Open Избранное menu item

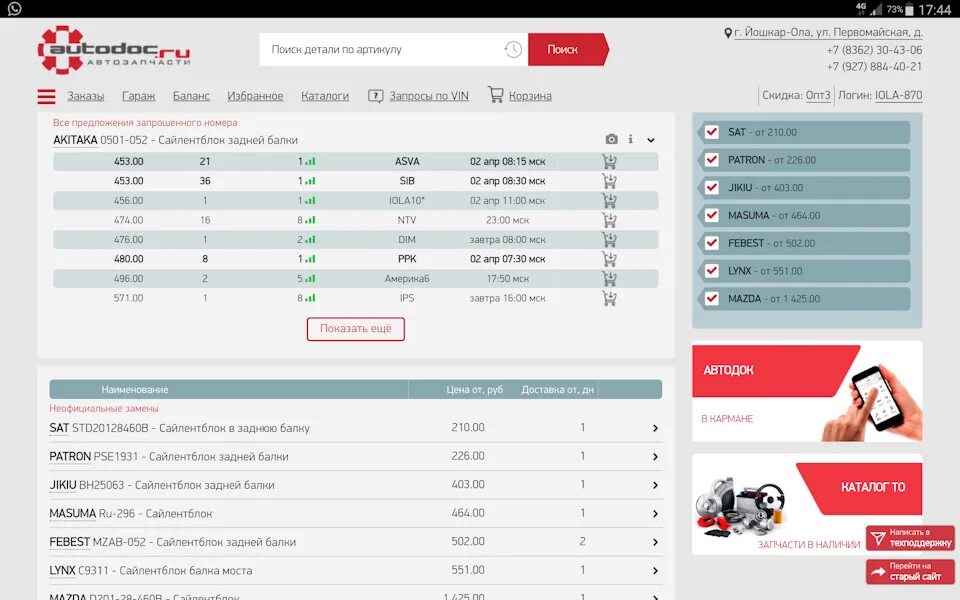click(255, 96)
